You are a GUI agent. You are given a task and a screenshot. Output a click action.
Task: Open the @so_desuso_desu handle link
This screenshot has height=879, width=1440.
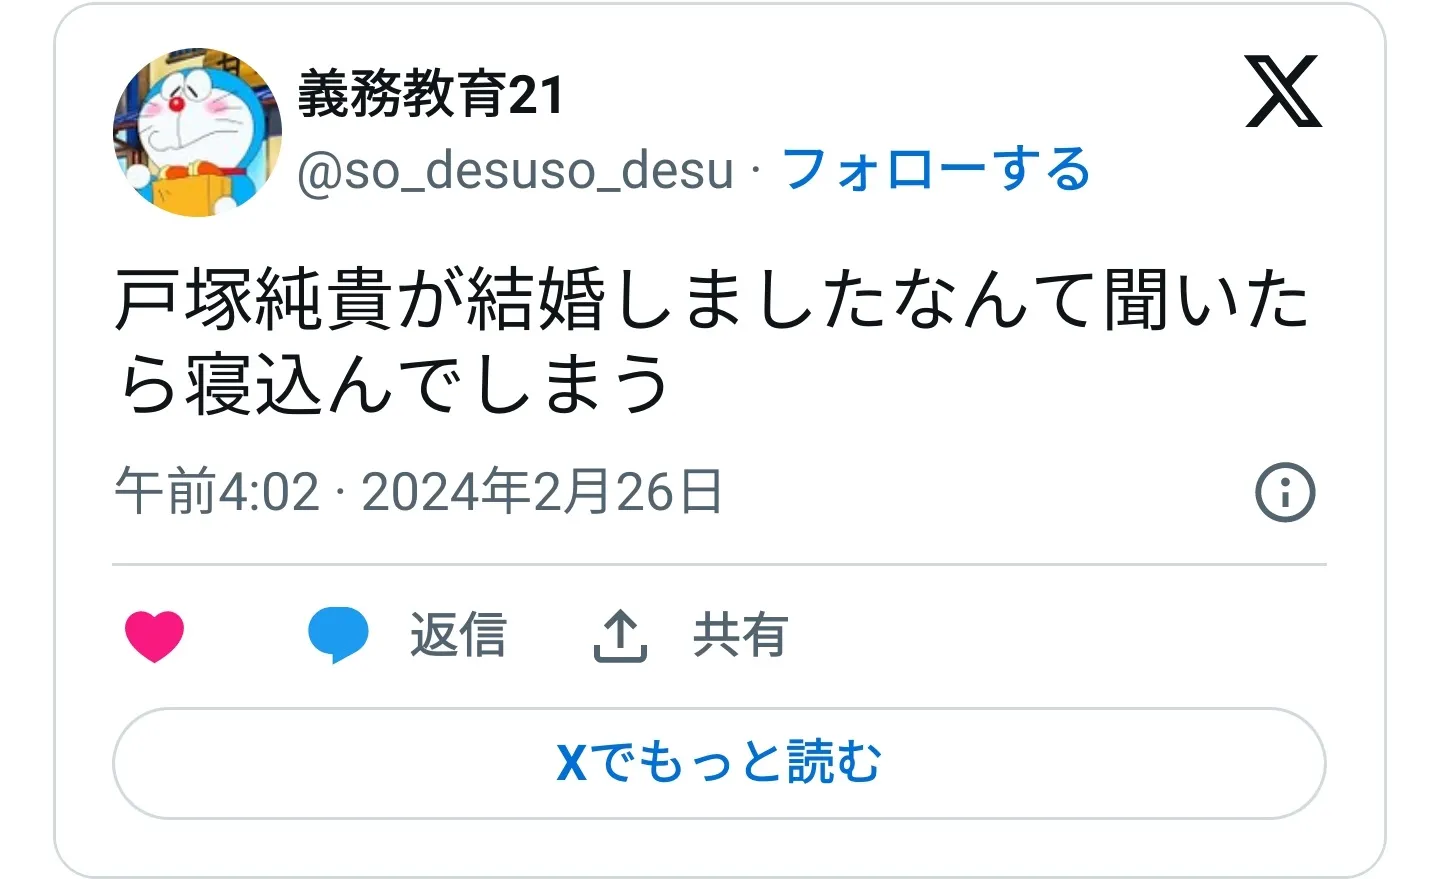coord(515,170)
